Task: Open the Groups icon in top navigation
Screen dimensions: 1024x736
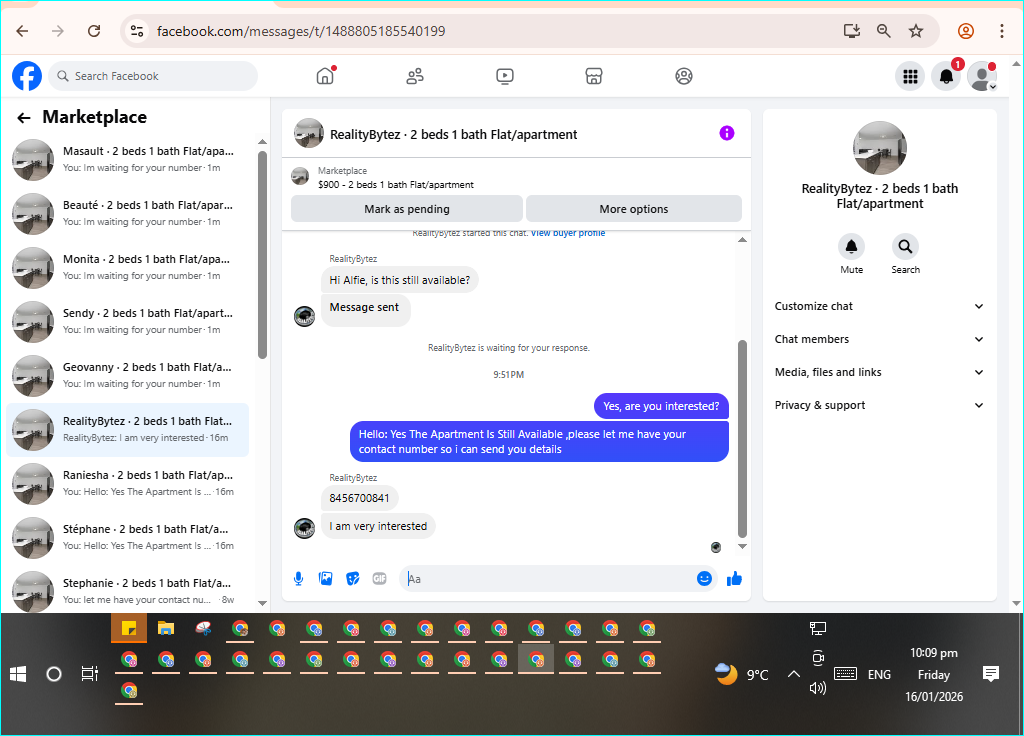Action: 684,76
